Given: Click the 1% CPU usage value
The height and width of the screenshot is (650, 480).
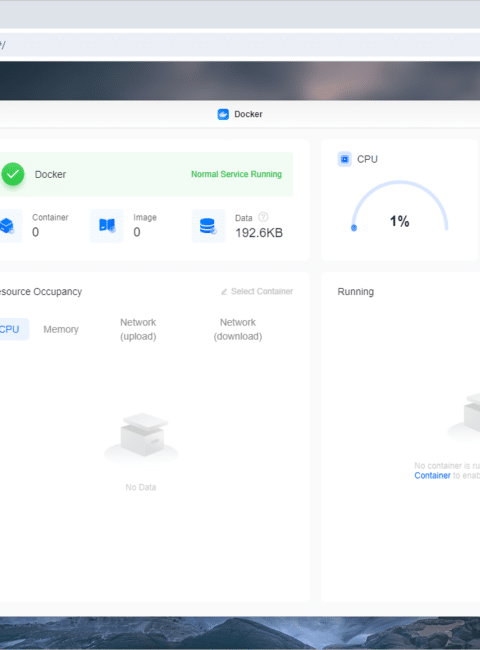Looking at the screenshot, I should coord(400,221).
